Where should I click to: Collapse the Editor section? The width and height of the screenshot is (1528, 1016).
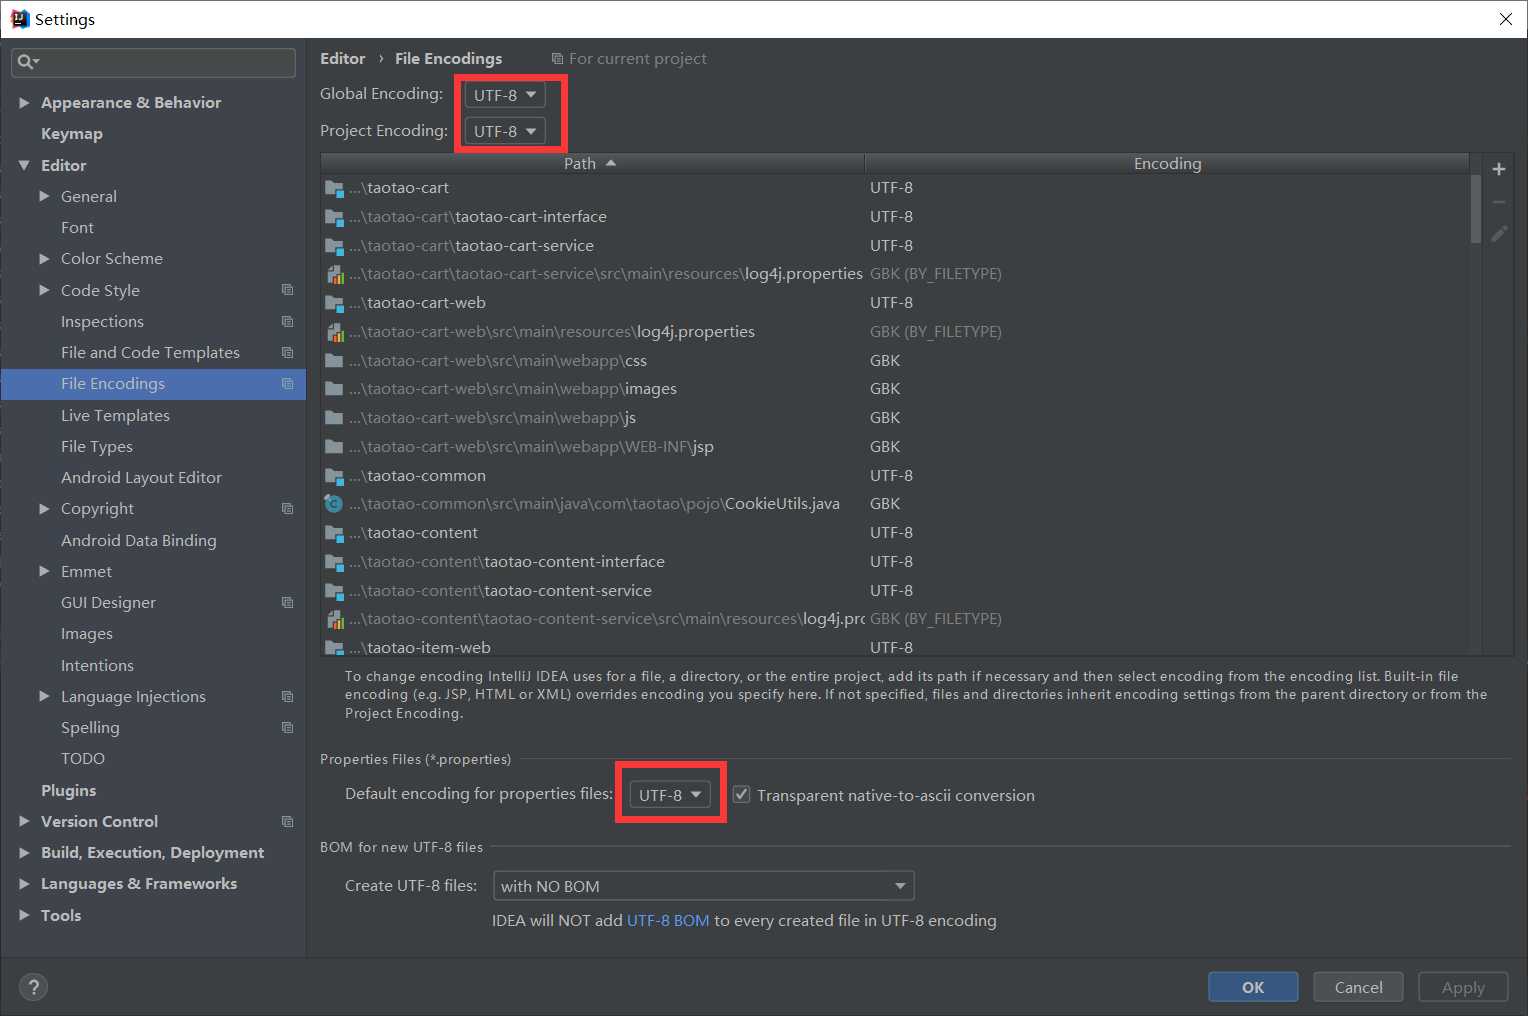pyautogui.click(x=24, y=165)
